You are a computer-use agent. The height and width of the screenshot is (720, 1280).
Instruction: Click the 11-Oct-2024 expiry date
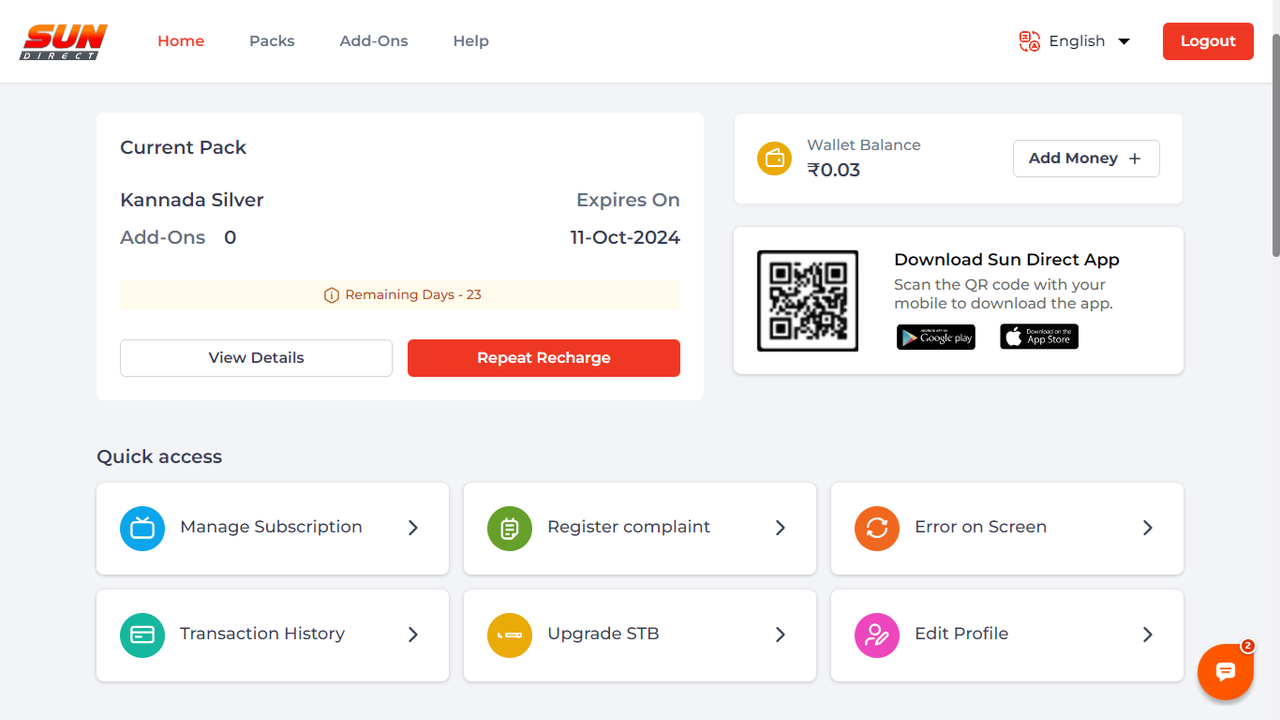pos(625,238)
